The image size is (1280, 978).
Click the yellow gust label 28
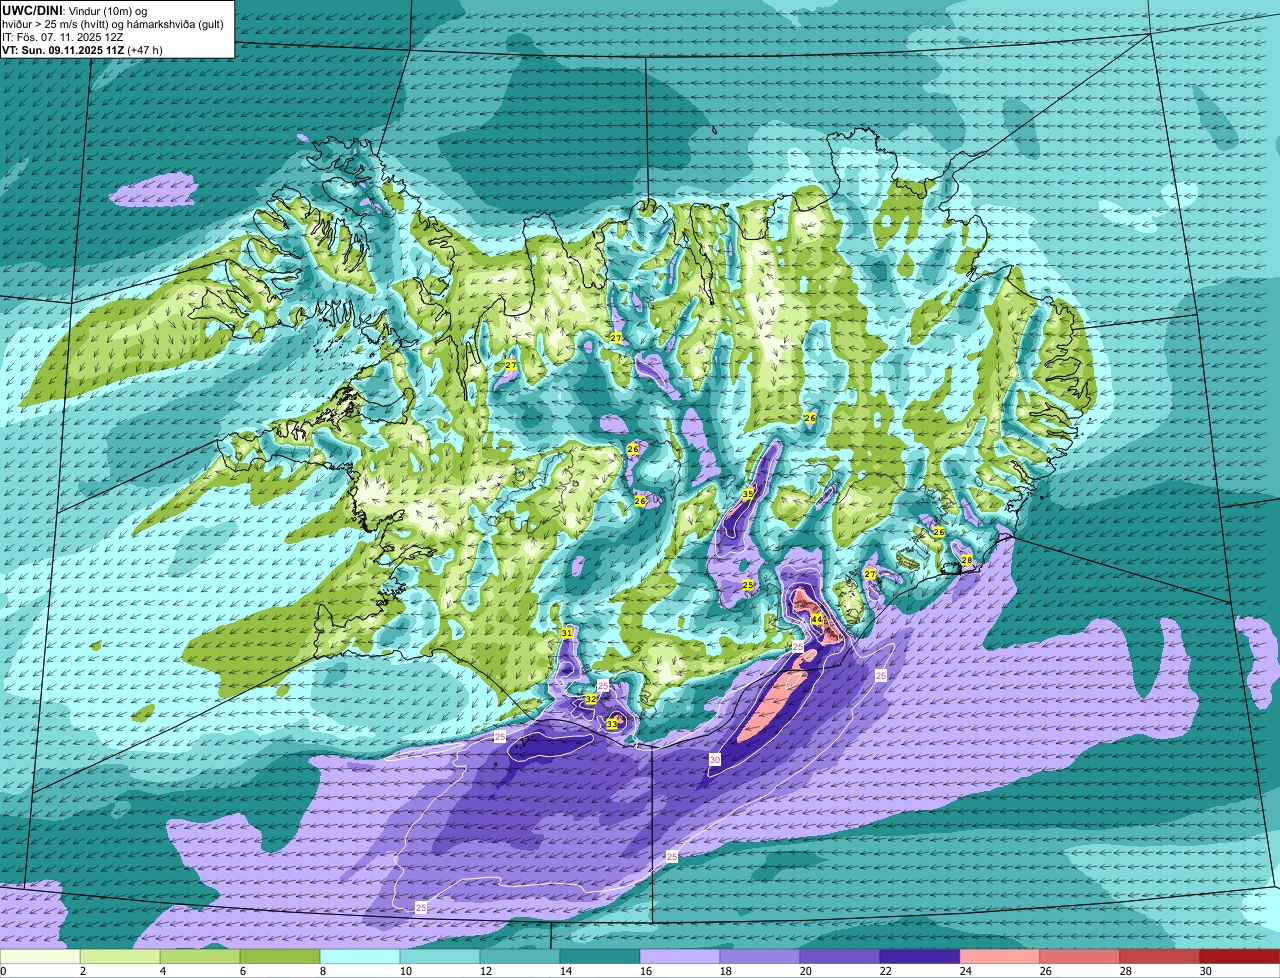coord(967,559)
